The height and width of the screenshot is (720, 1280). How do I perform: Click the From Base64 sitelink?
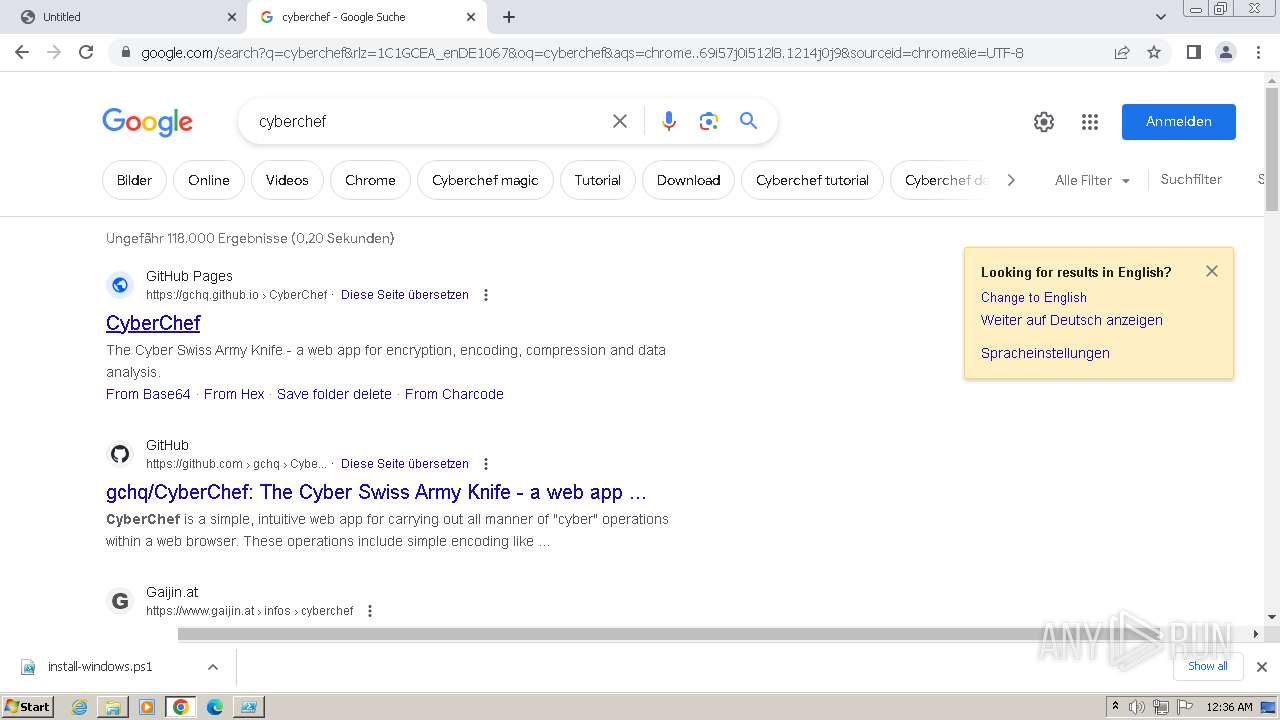[148, 394]
